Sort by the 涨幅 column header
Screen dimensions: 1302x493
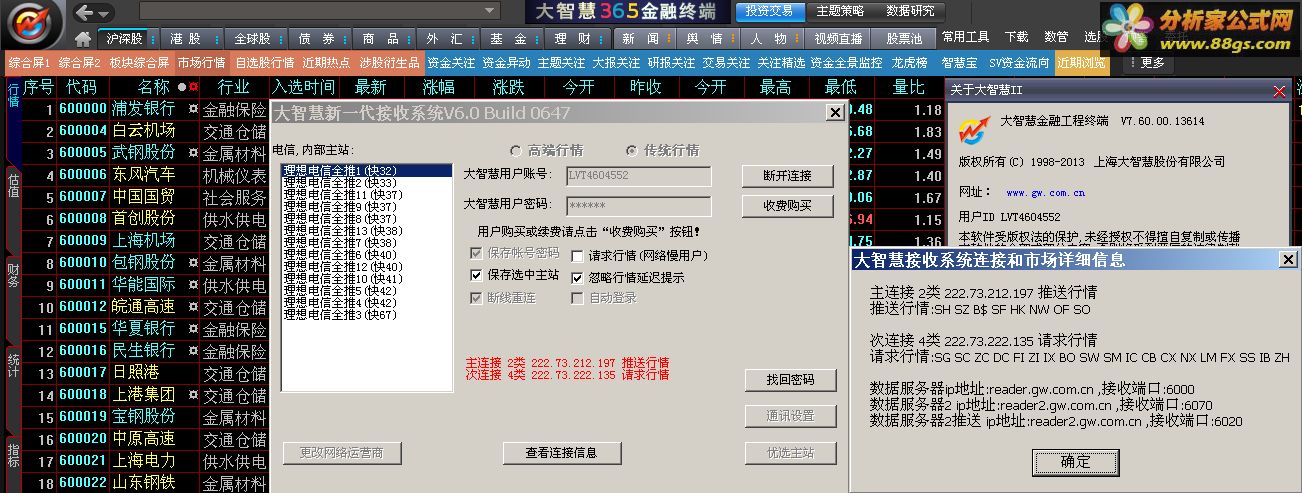pos(438,87)
